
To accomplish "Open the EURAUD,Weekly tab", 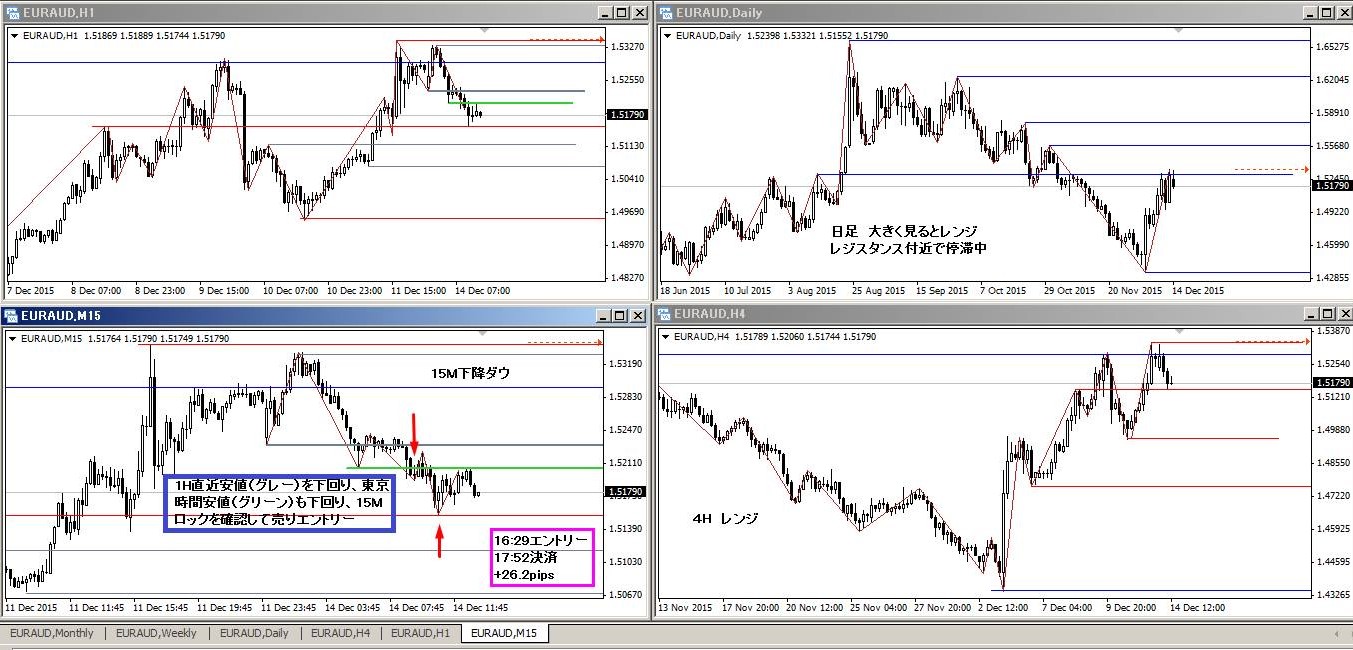I will click(x=156, y=633).
